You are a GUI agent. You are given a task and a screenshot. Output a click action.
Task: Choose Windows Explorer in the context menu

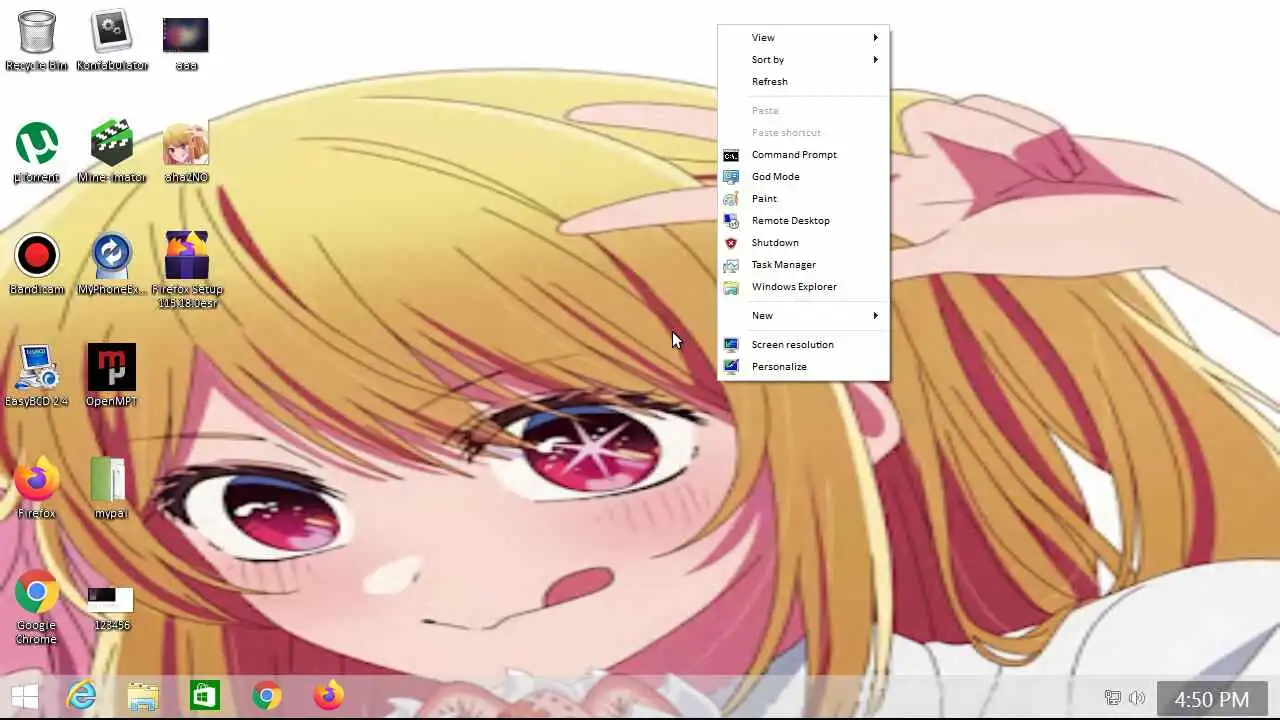pos(803,286)
